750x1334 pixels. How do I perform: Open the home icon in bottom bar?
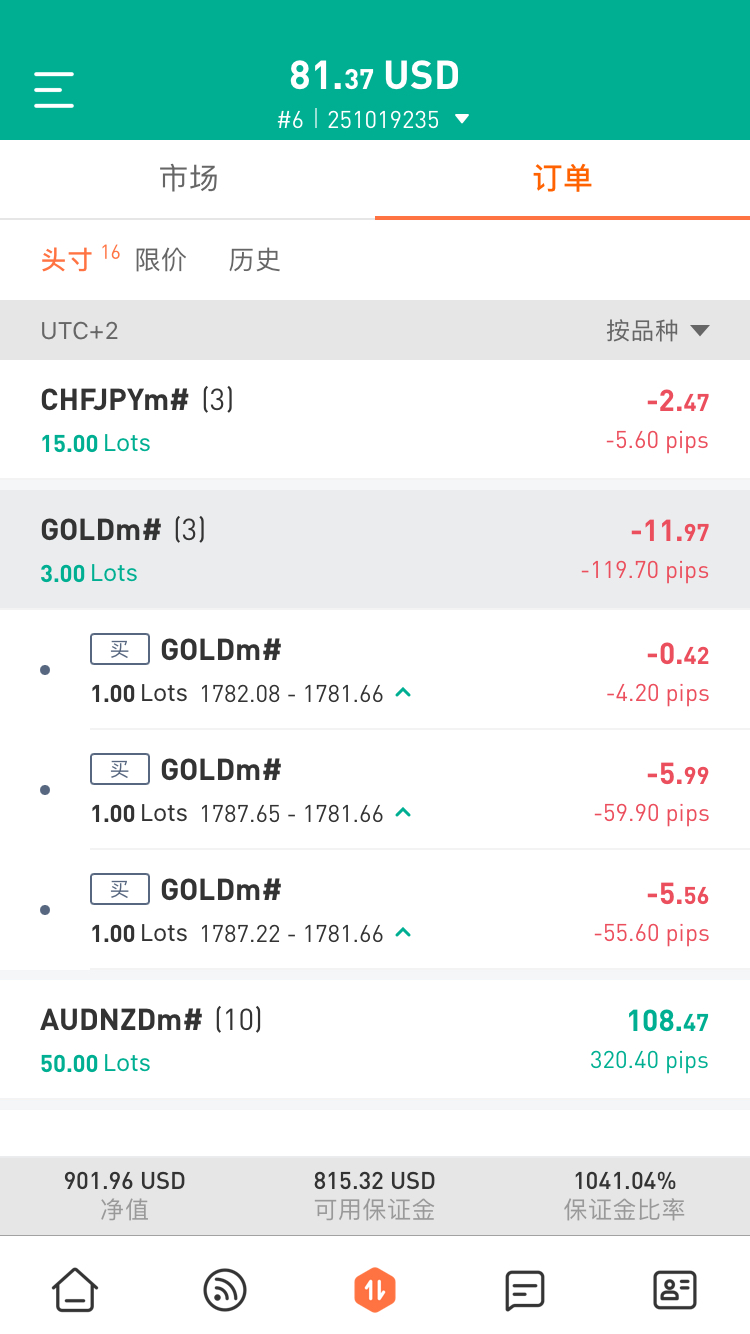click(x=75, y=1290)
